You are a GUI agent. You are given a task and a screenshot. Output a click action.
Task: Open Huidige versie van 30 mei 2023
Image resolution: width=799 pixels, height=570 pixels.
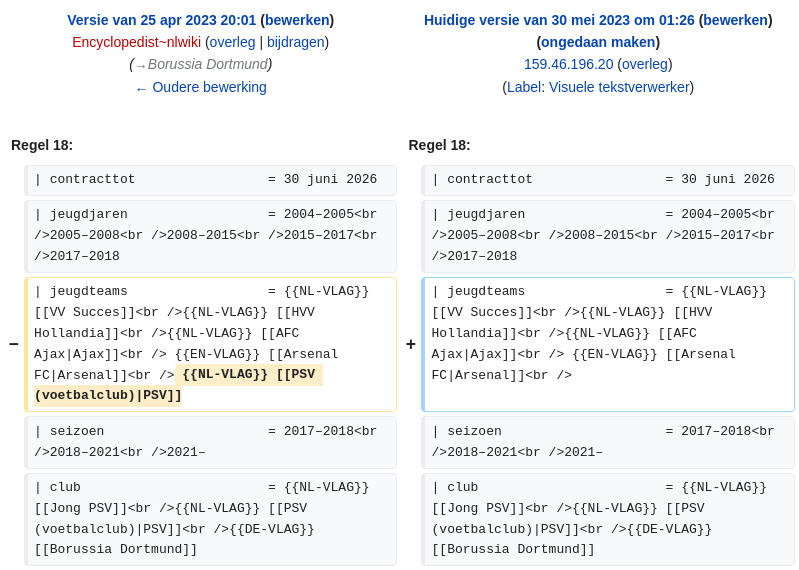(x=559, y=20)
